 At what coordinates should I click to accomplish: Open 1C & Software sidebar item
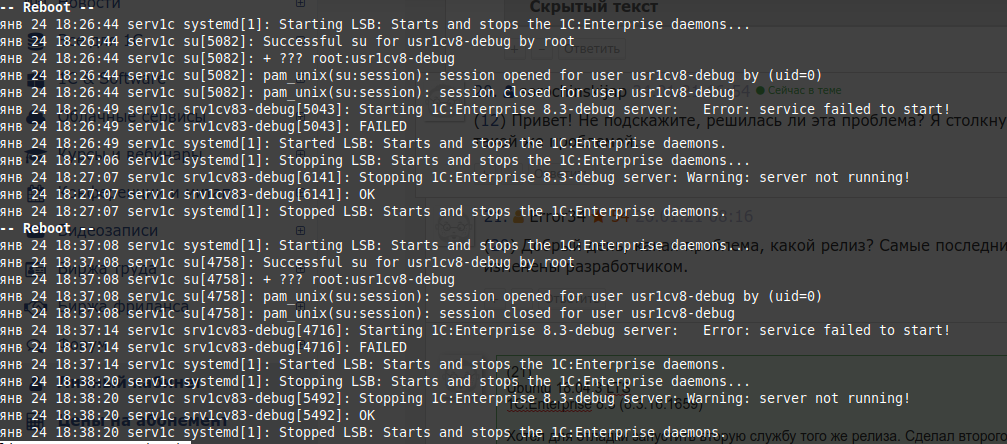point(111,80)
